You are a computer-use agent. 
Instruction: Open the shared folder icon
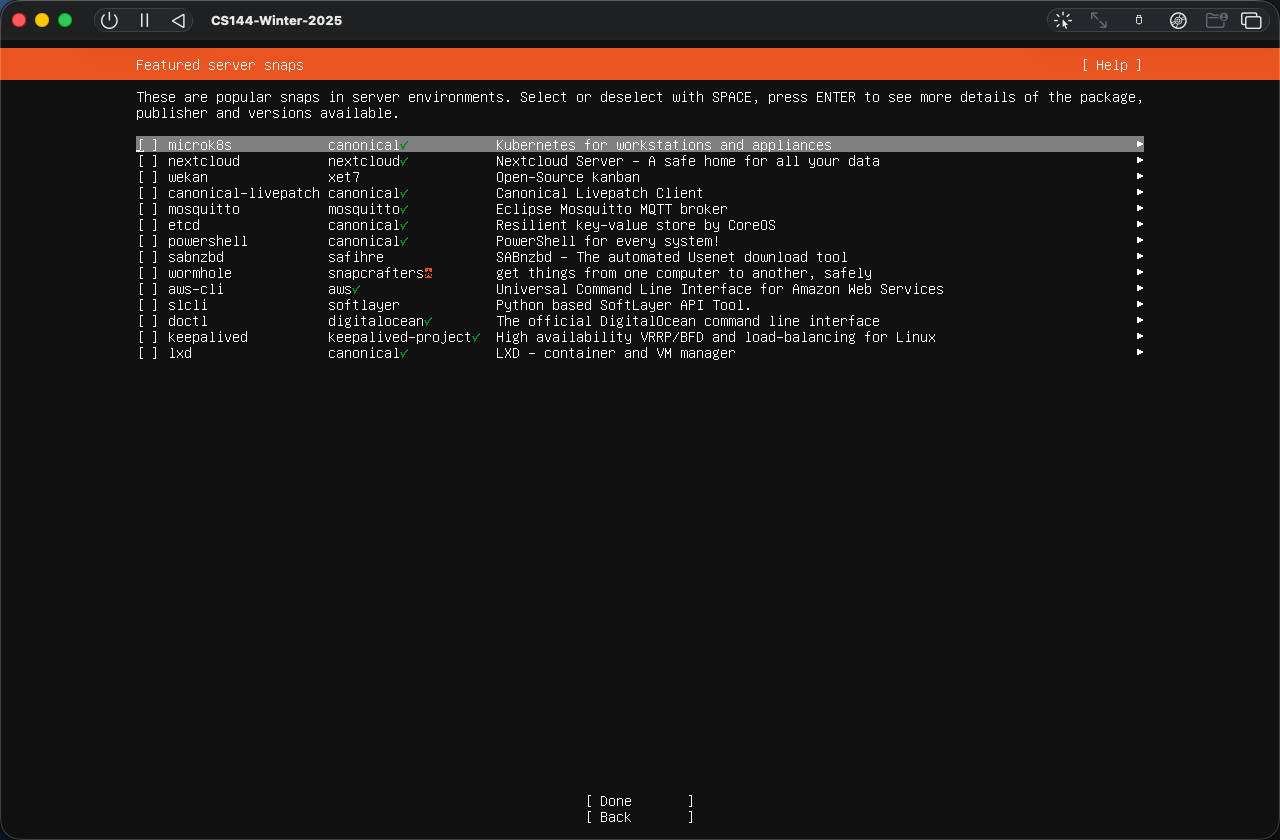(x=1216, y=20)
